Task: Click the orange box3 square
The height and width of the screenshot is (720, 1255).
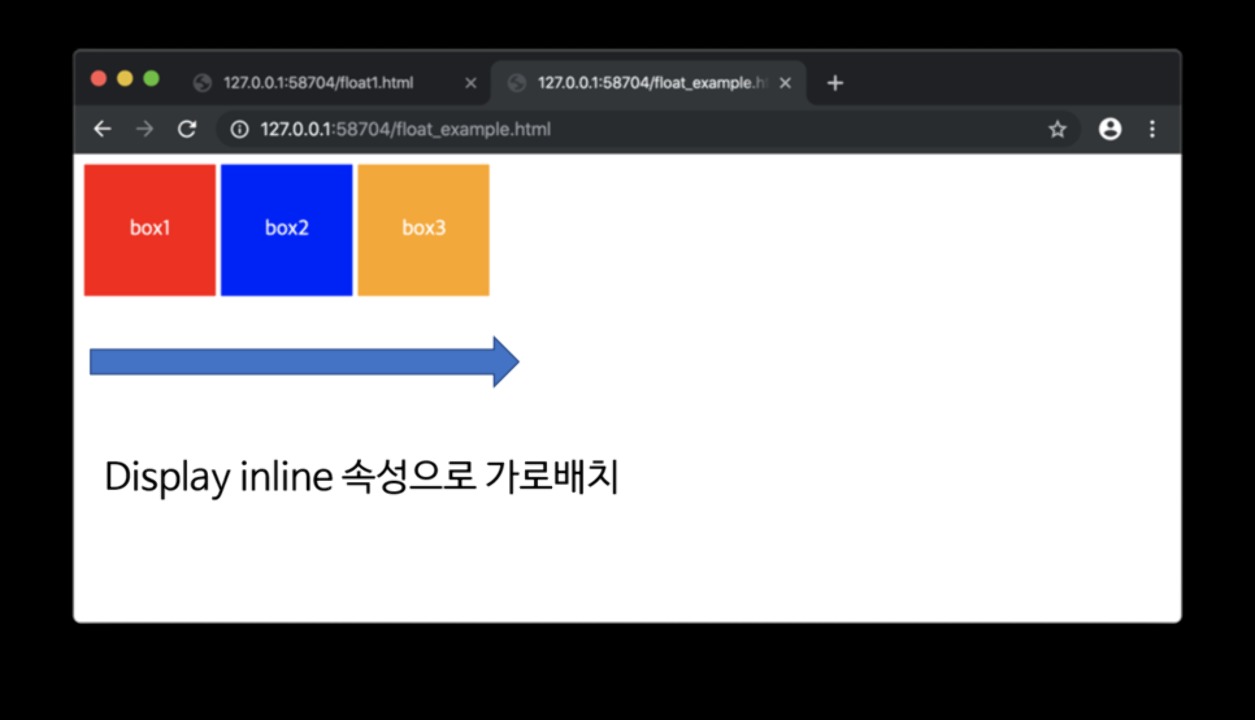Action: (423, 230)
